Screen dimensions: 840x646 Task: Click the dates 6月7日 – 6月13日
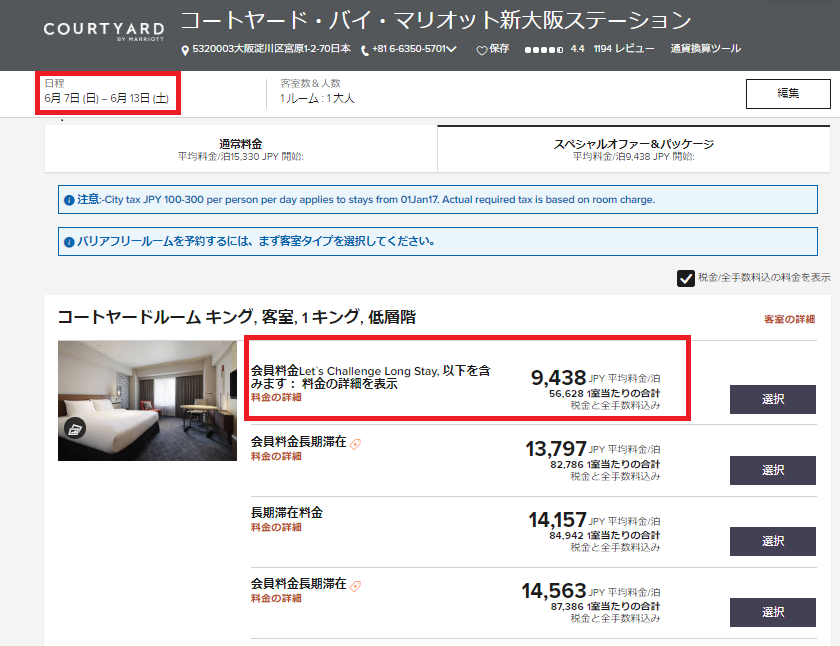107,99
